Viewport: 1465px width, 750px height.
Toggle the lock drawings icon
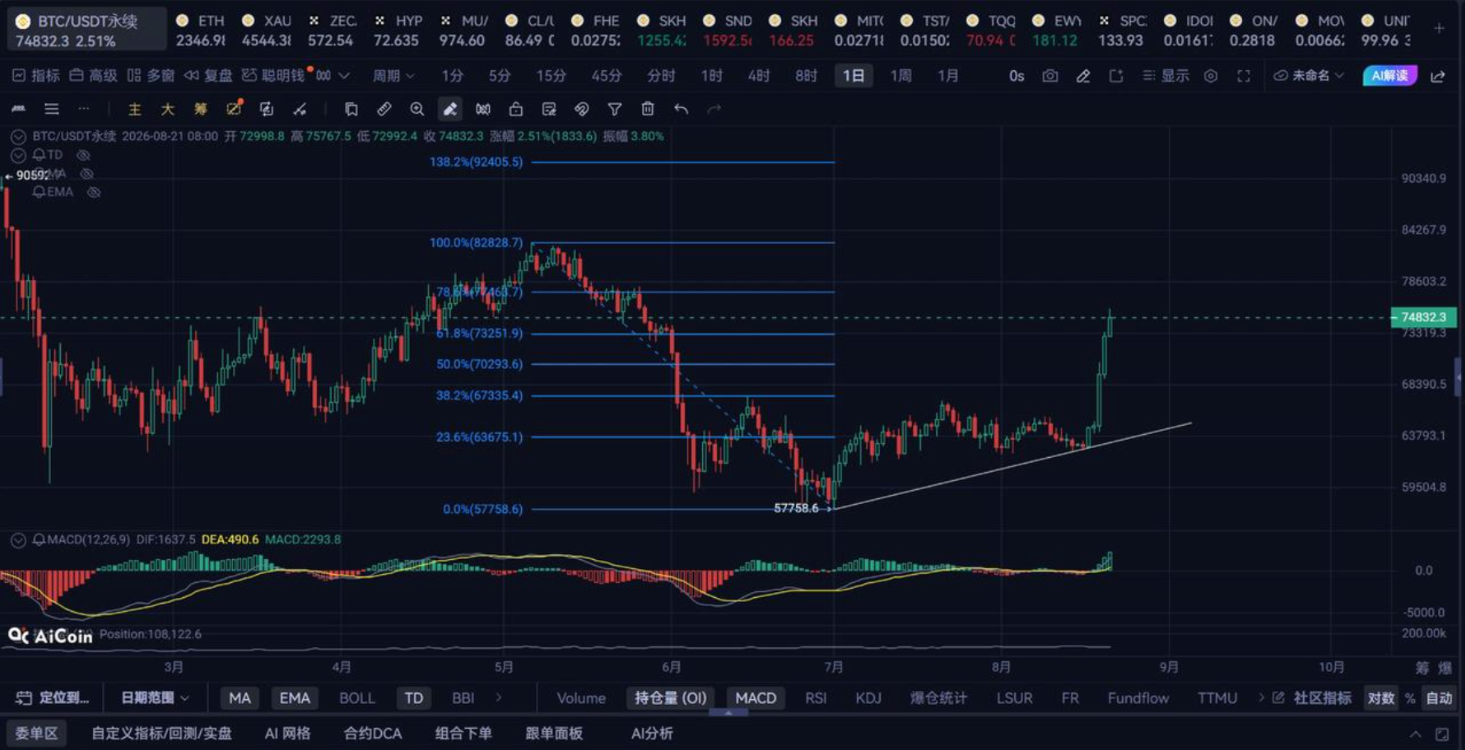[x=516, y=109]
